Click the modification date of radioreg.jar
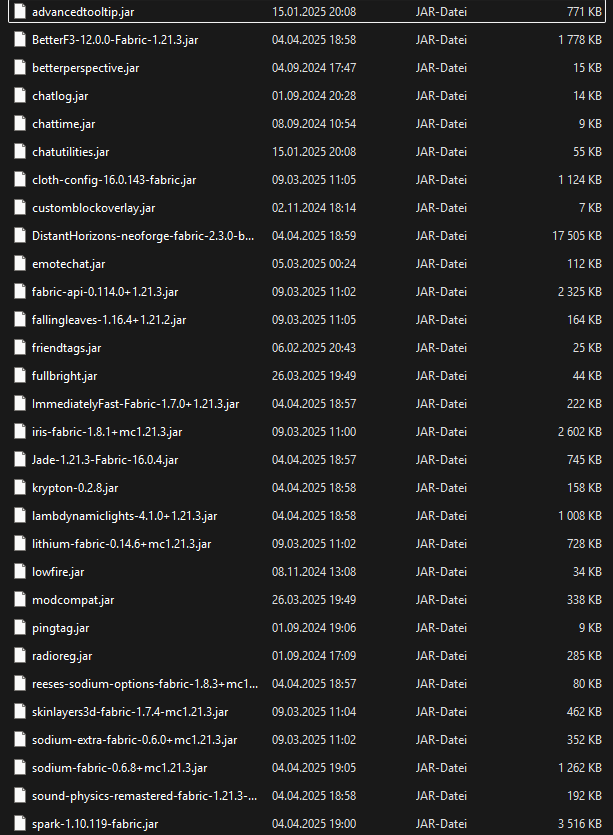 (314, 655)
